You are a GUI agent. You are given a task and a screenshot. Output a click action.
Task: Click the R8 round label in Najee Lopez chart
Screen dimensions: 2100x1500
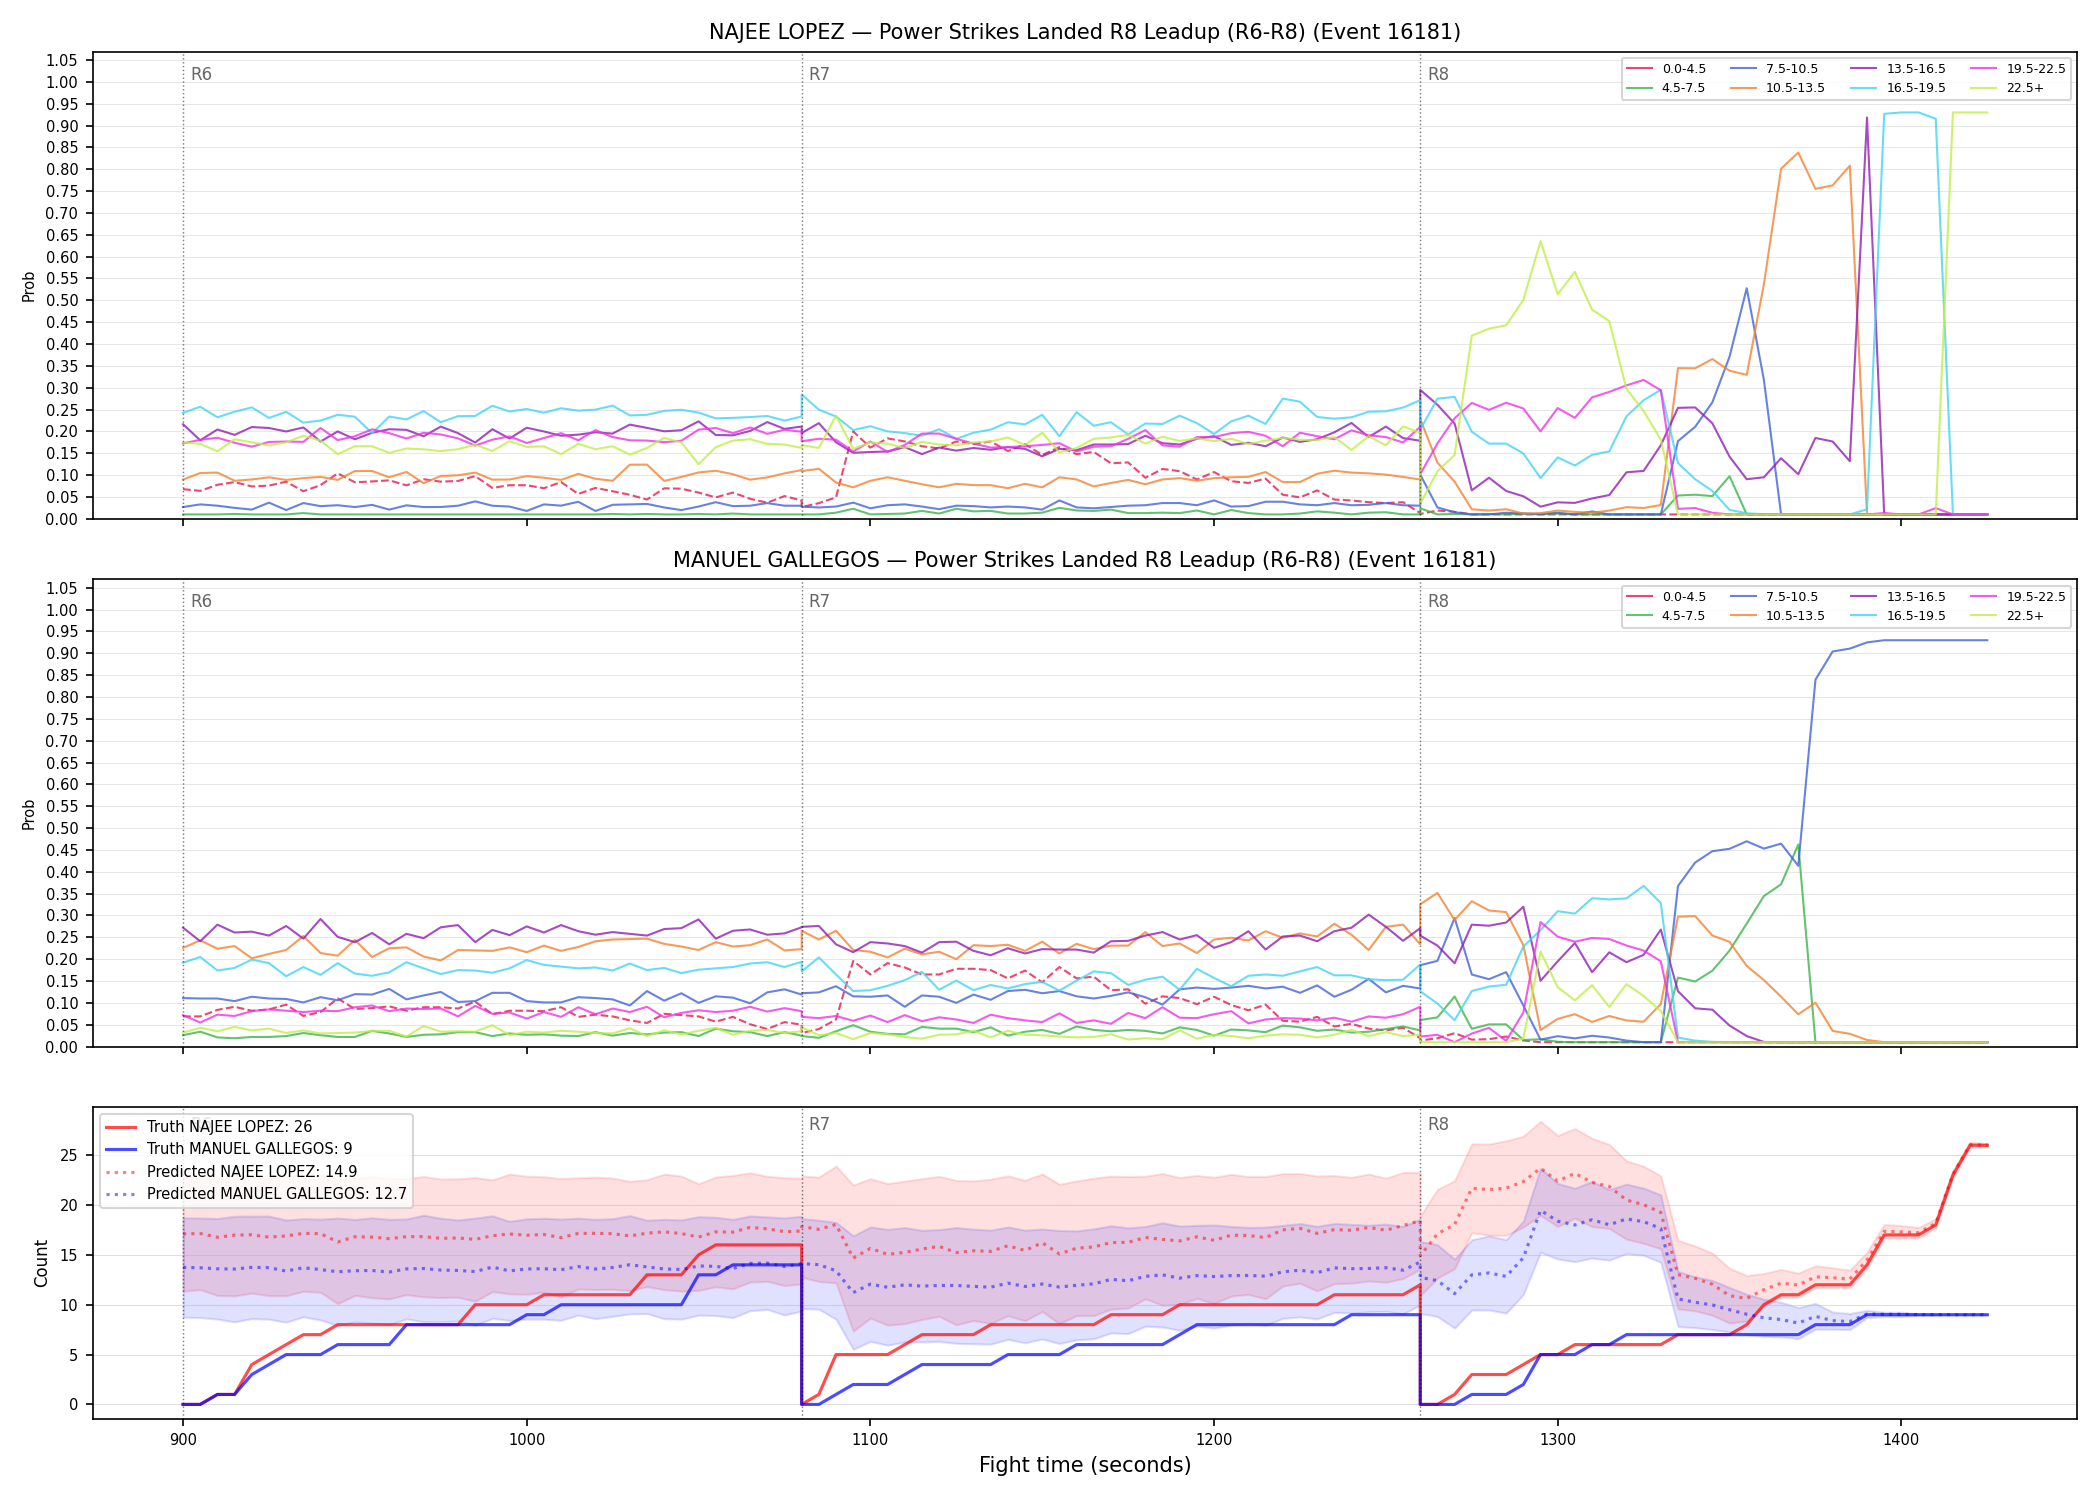tap(1438, 74)
